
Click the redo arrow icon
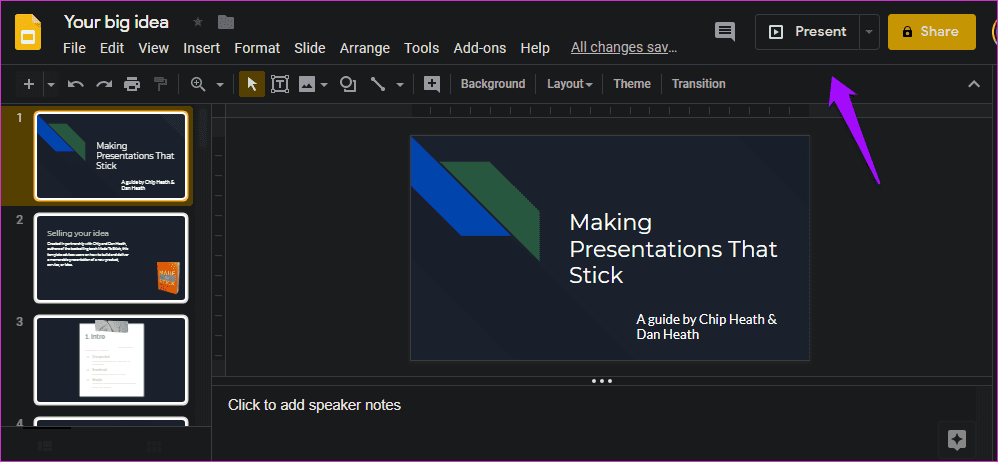(104, 84)
